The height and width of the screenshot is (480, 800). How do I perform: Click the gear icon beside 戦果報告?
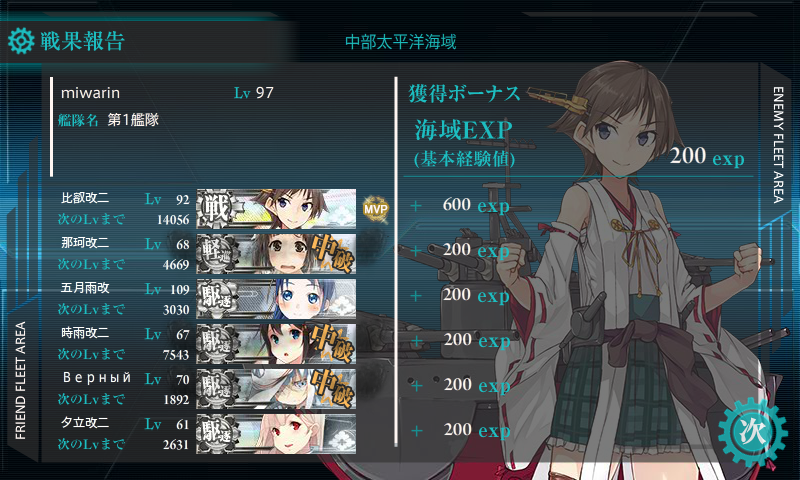tap(21, 41)
